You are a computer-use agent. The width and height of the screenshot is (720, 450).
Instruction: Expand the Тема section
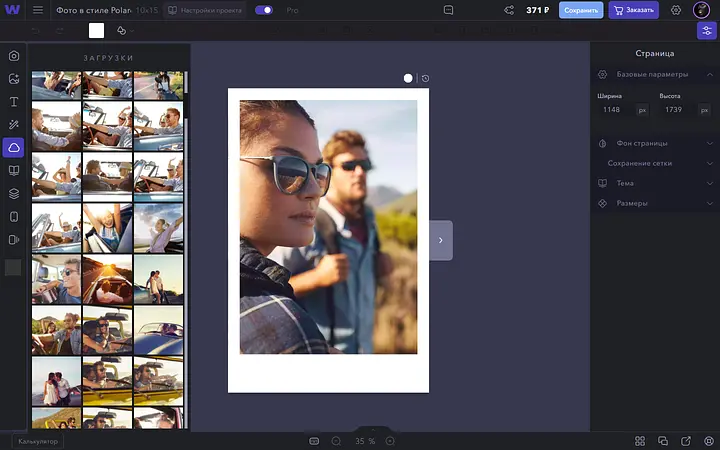click(x=655, y=183)
